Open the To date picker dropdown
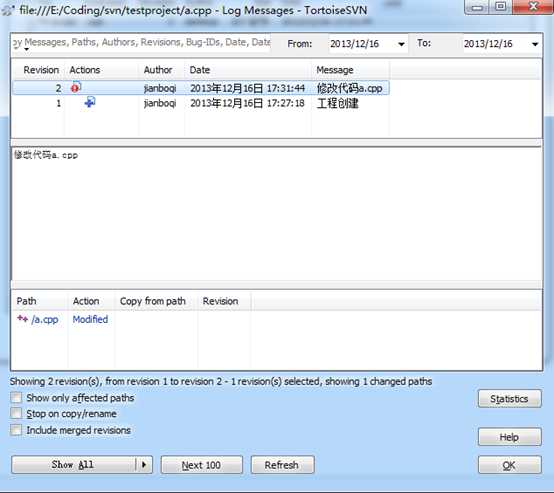Viewport: 554px width, 493px height. pos(535,44)
